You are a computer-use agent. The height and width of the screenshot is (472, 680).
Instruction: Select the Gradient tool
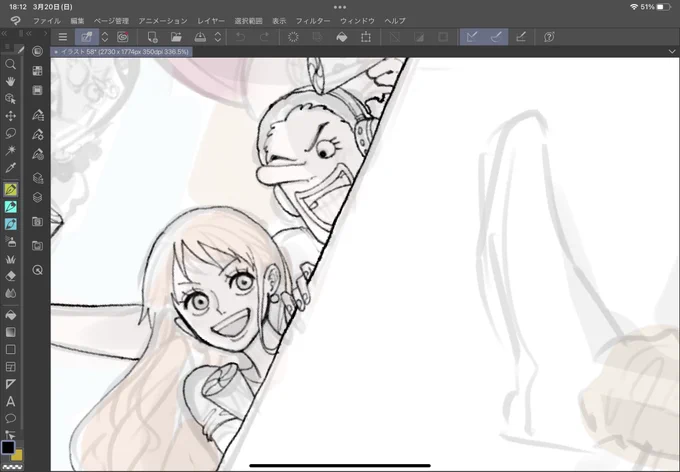coord(10,332)
